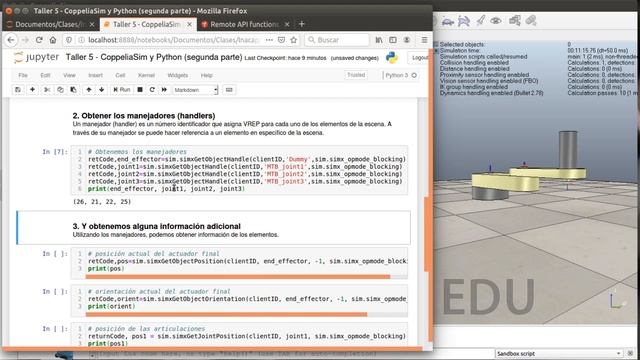The height and width of the screenshot is (360, 640).
Task: Close the Remote API functions tab
Action: pos(287,24)
